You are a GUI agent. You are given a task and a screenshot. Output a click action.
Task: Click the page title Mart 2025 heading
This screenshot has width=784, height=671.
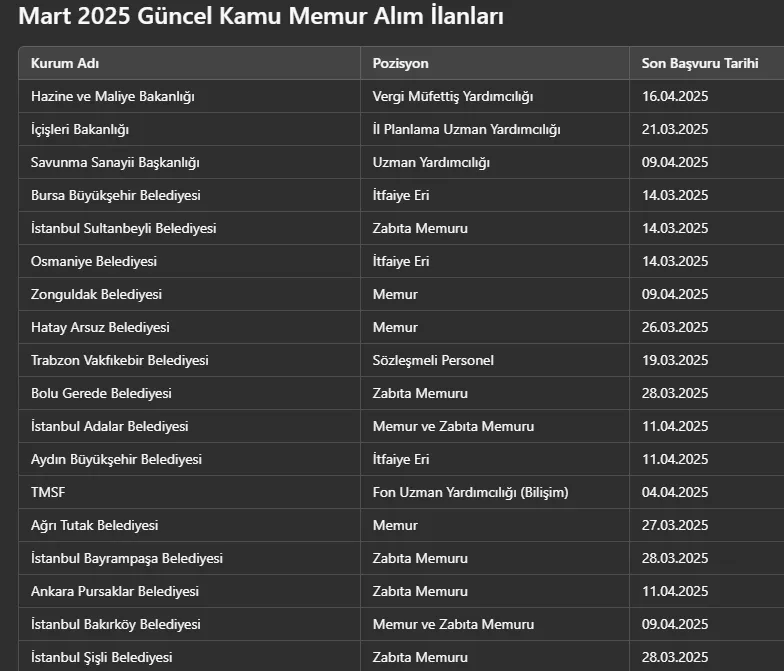point(261,16)
